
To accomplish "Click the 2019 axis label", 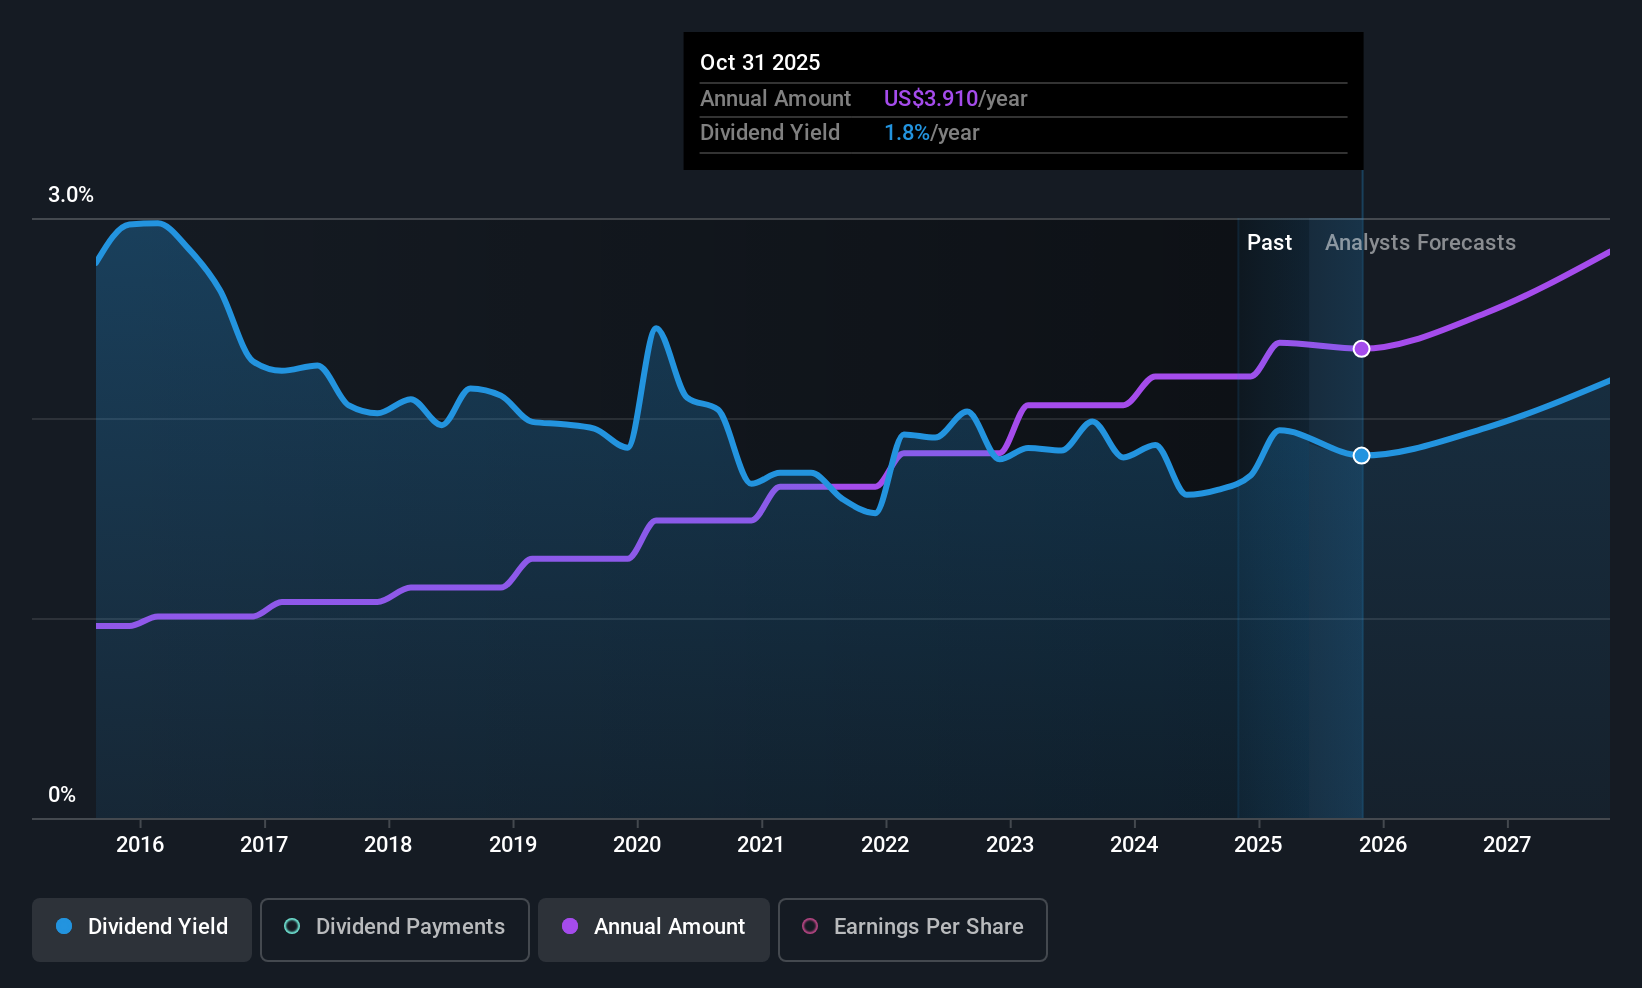I will pos(513,845).
